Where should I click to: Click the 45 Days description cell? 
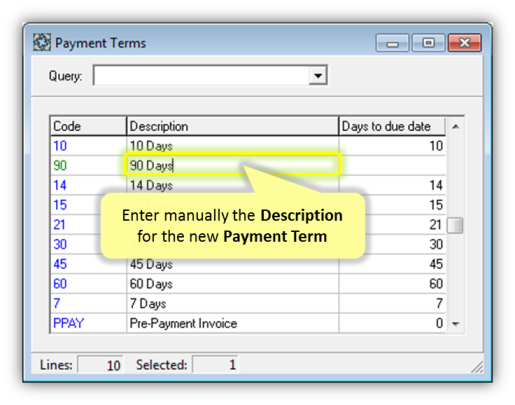click(232, 264)
